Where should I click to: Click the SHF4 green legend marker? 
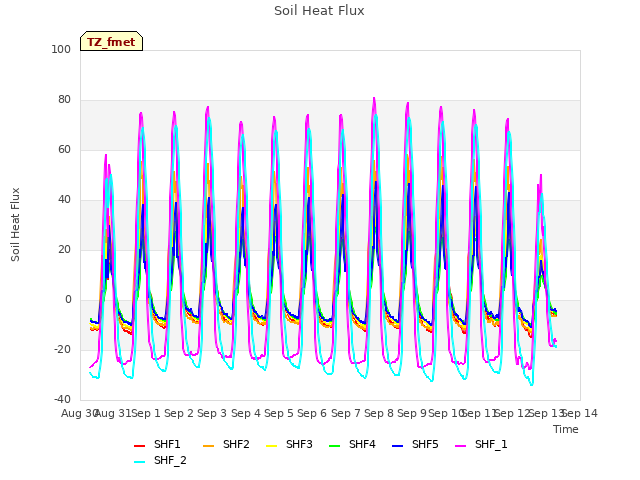click(334, 446)
